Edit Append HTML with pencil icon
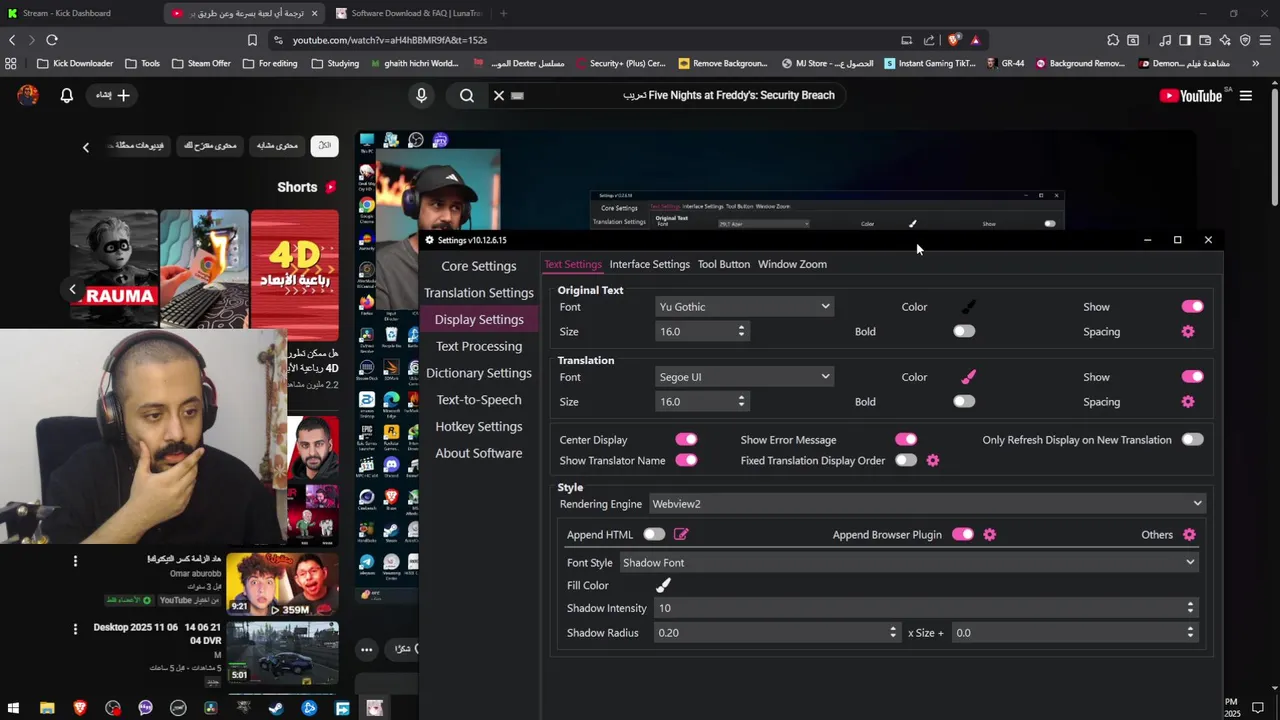The width and height of the screenshot is (1280, 720). click(x=681, y=534)
